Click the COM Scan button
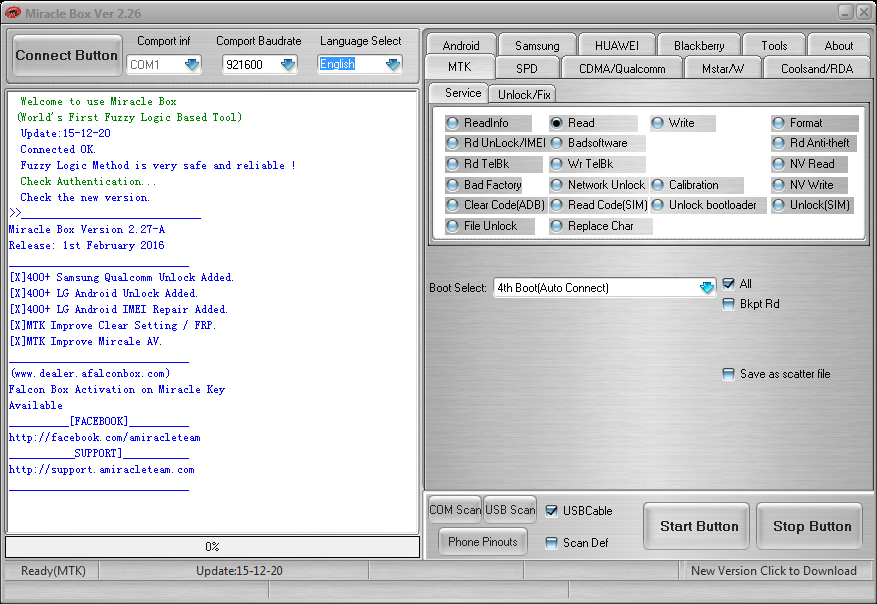This screenshot has width=877, height=604. pos(455,509)
